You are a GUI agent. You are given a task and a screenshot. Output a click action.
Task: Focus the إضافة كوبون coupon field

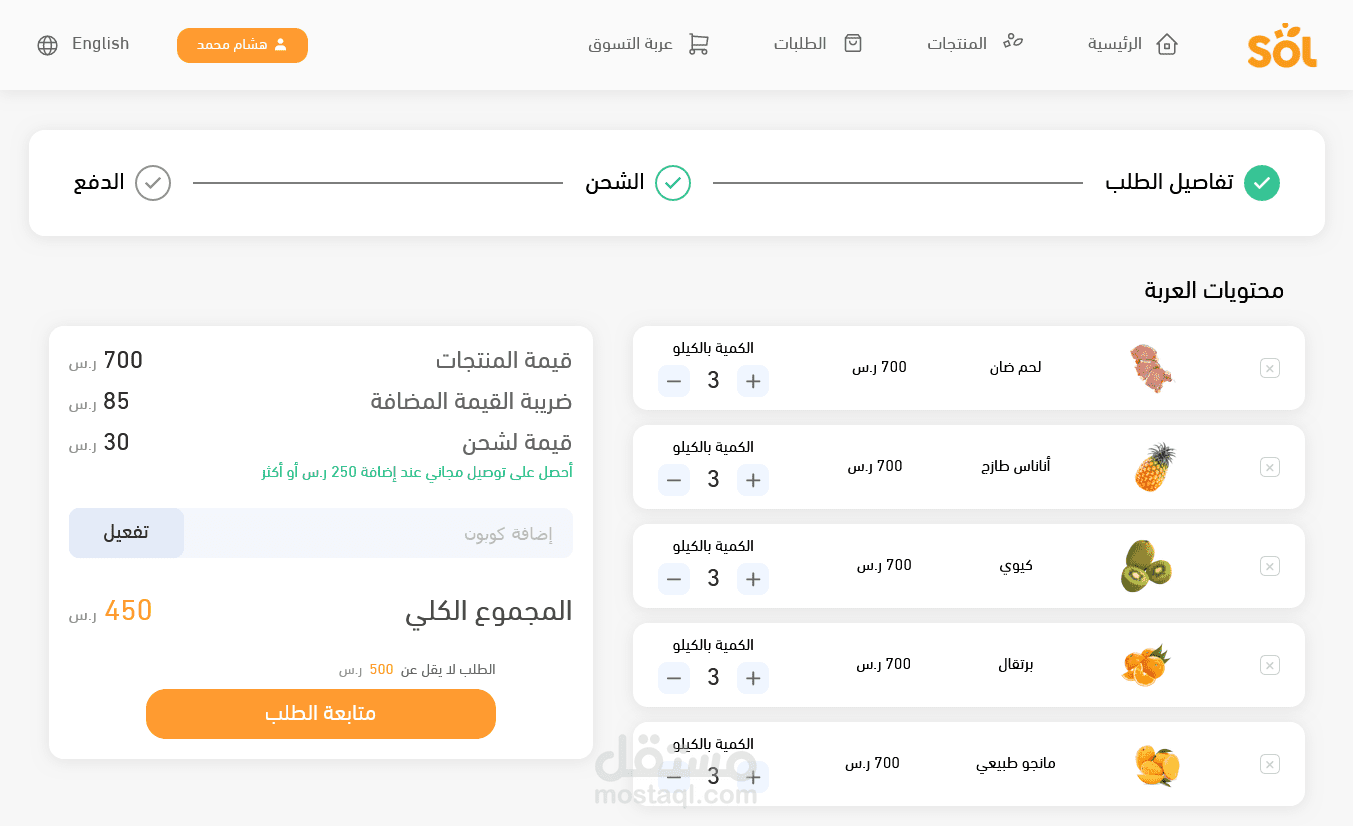(x=378, y=533)
